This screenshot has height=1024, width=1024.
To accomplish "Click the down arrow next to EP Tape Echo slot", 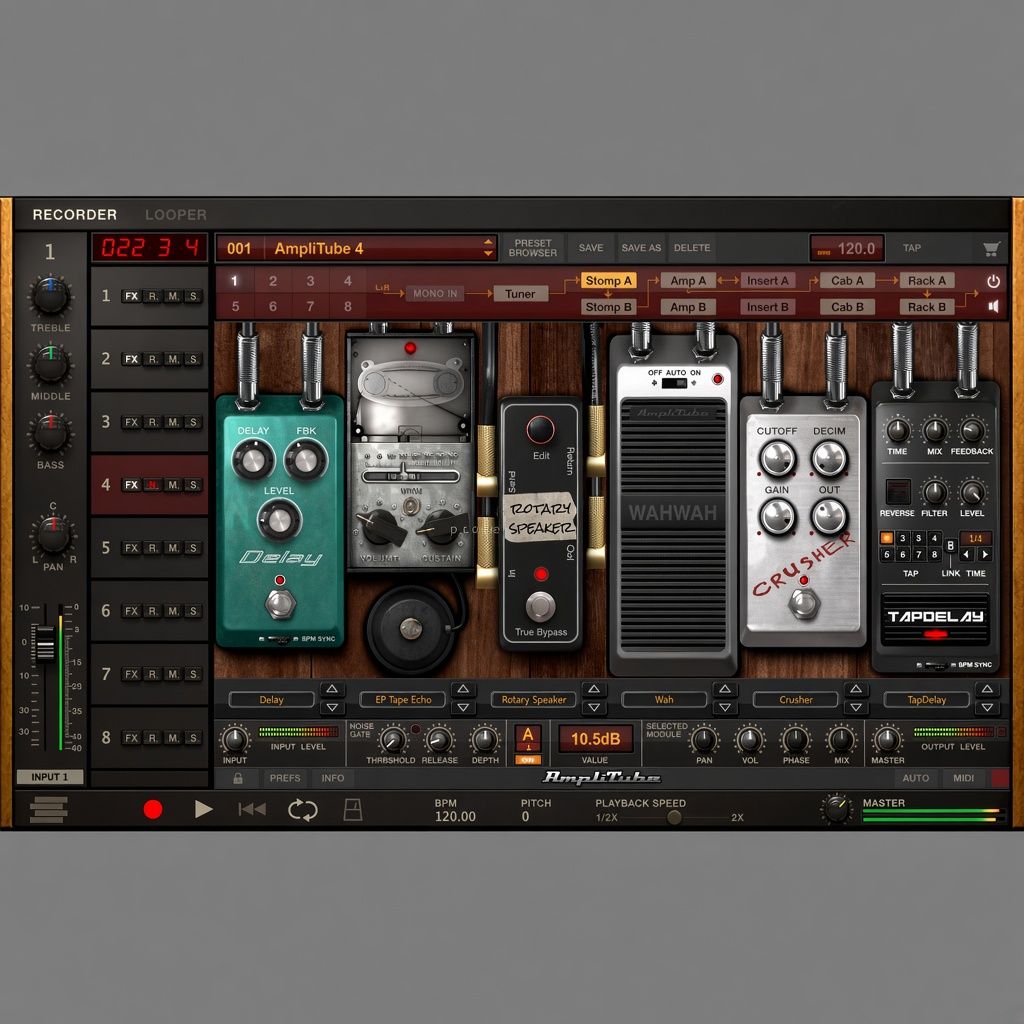I will [x=462, y=708].
